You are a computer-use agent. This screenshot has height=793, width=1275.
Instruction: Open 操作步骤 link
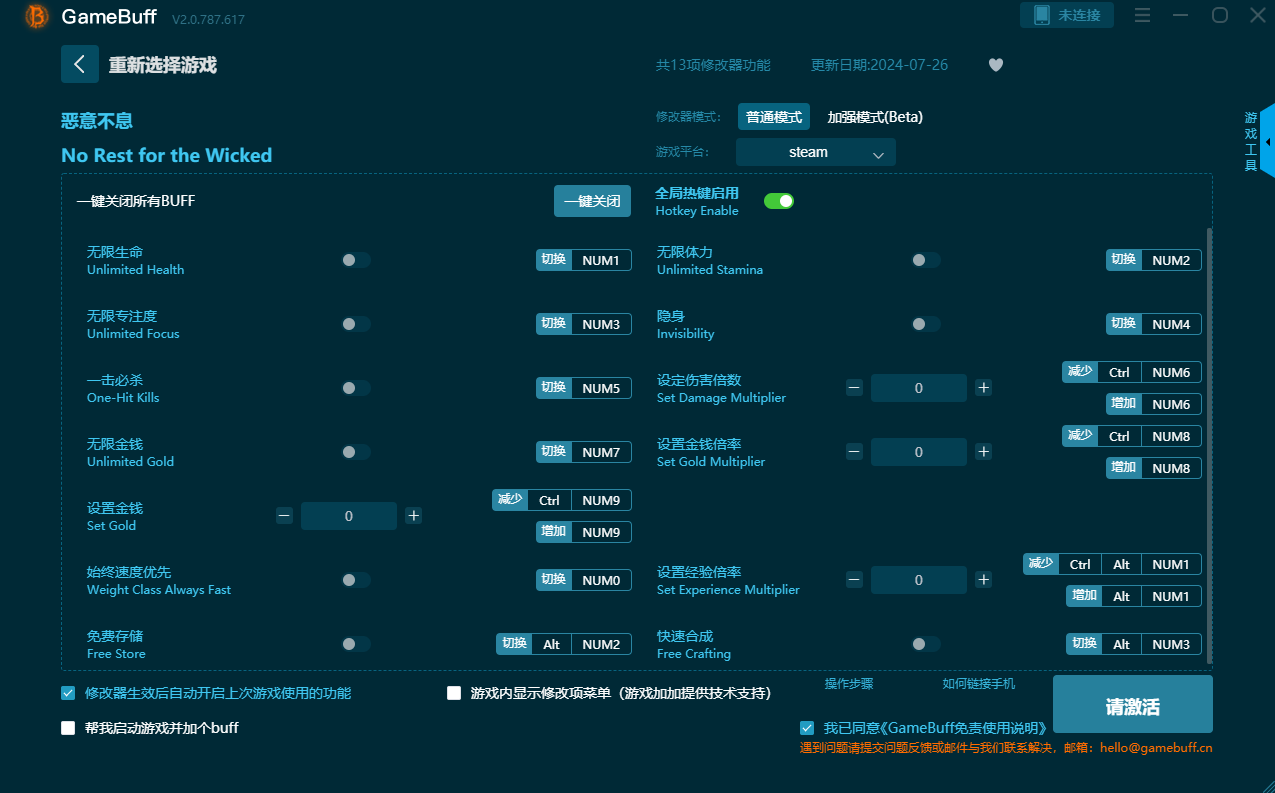pyautogui.click(x=849, y=684)
